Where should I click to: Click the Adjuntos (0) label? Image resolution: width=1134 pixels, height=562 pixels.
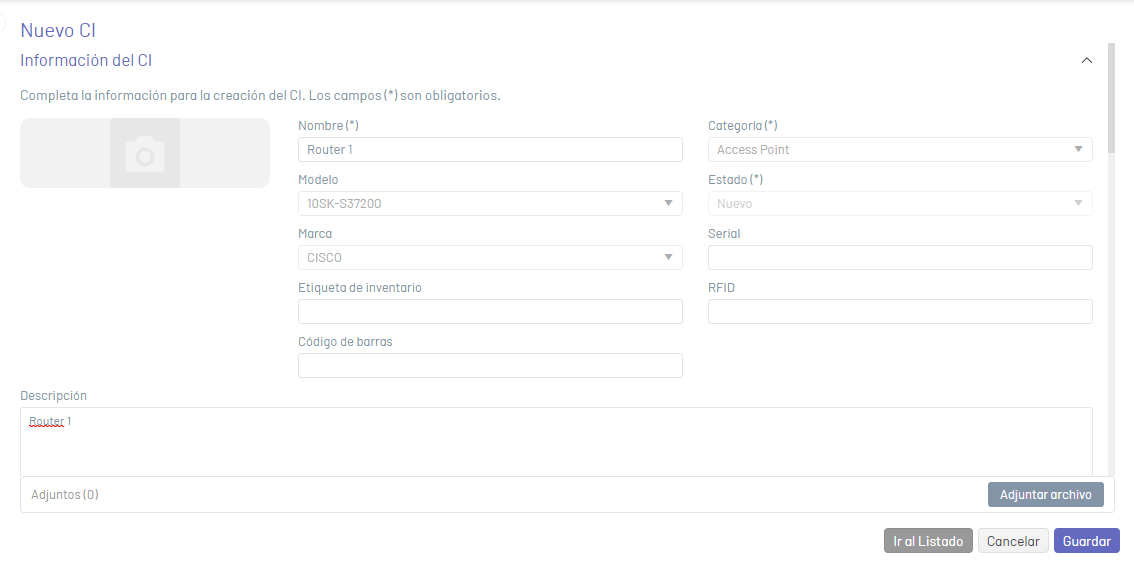tap(65, 495)
